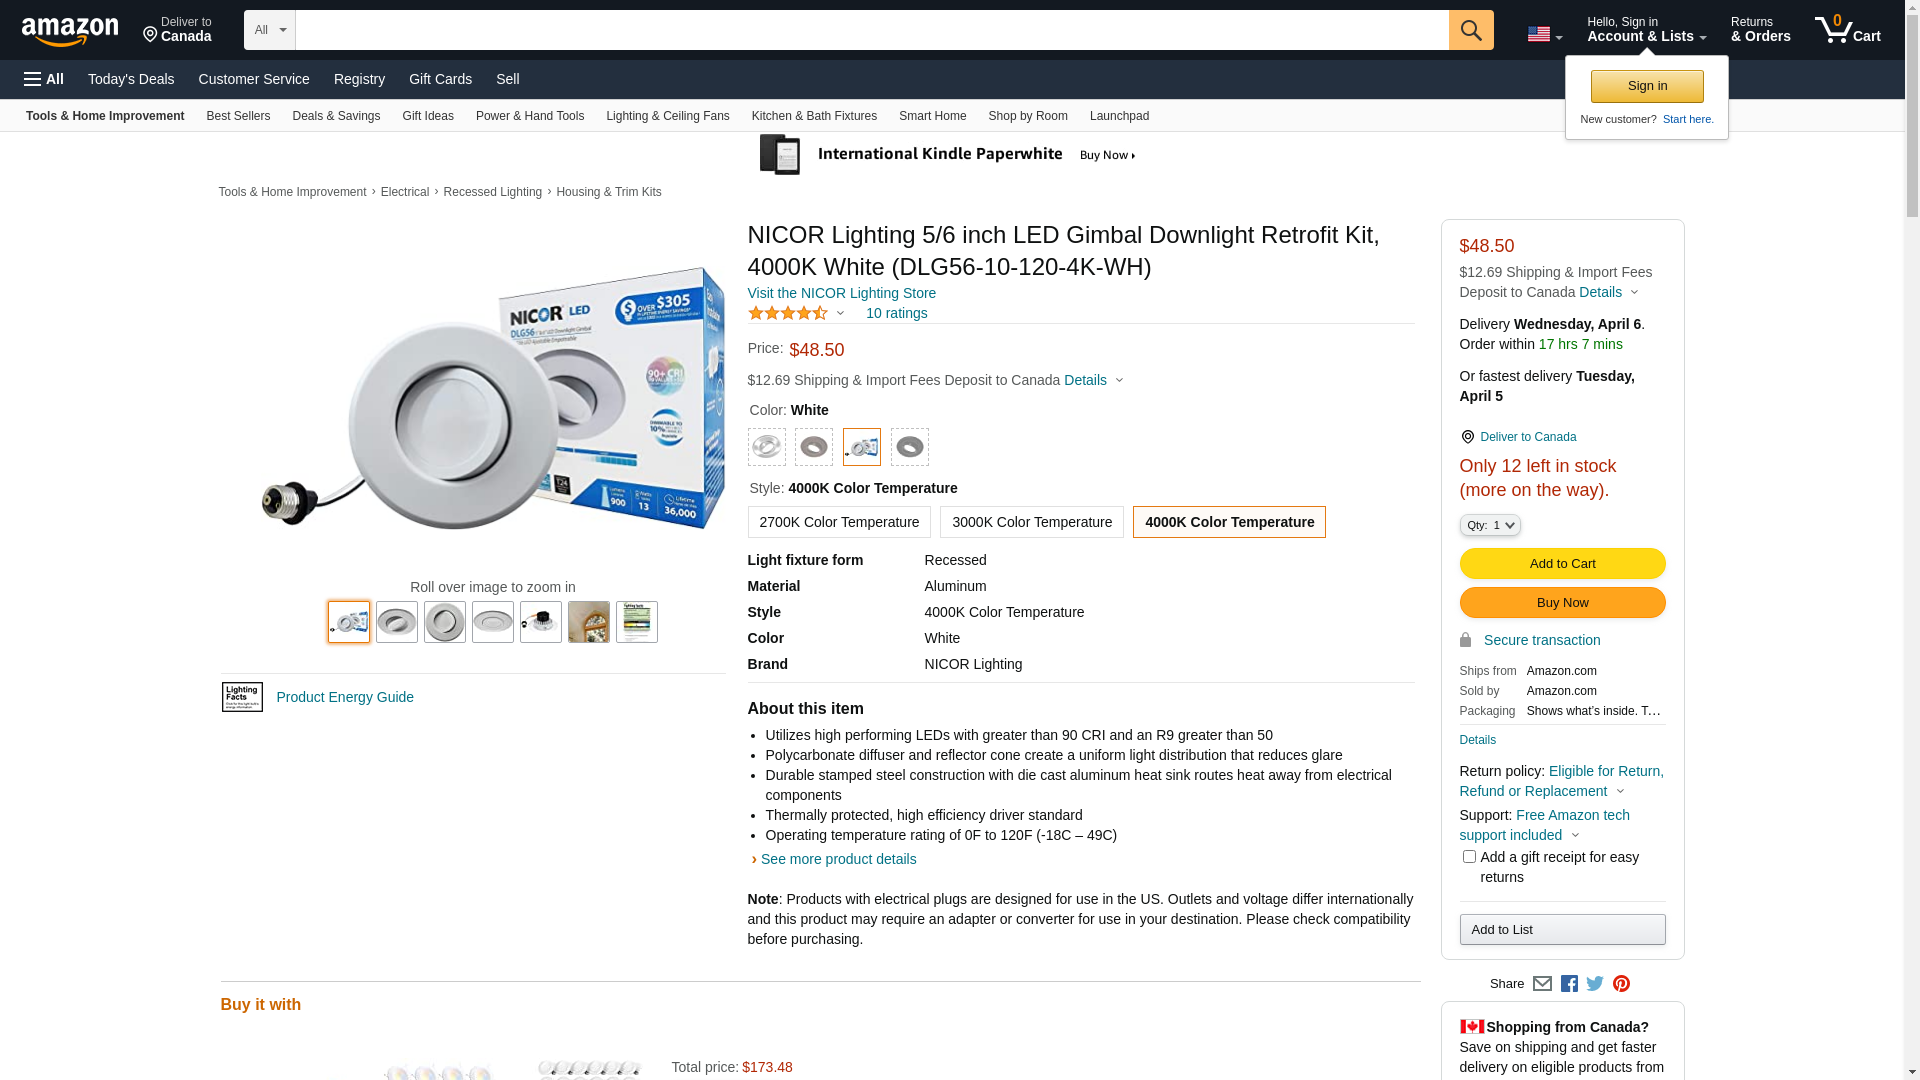Enable the gift receipt checkbox

click(1469, 857)
